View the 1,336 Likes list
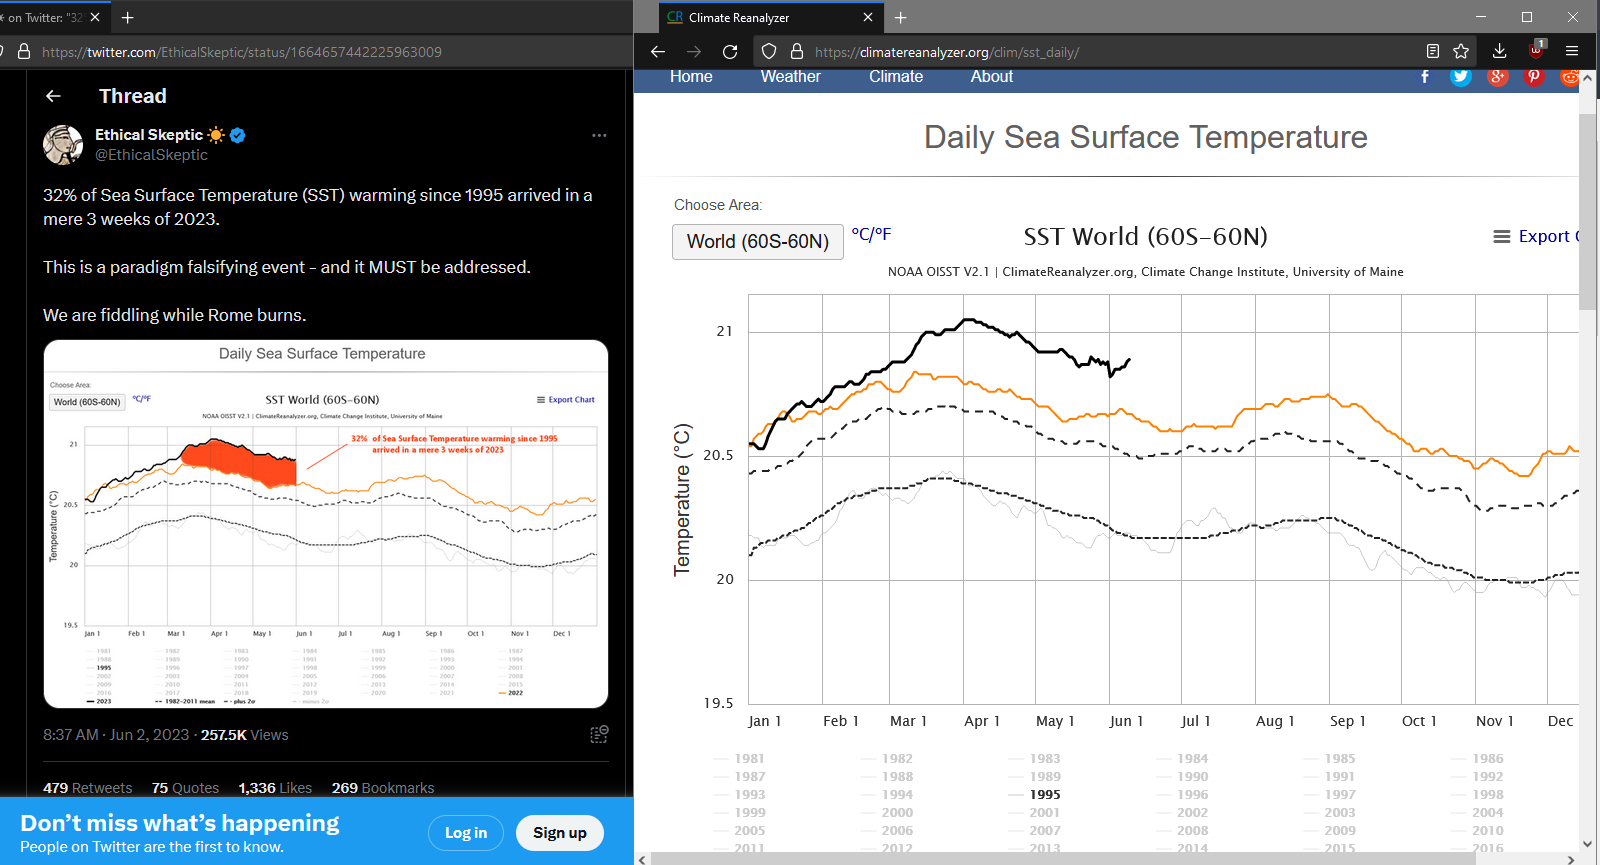 pos(275,788)
